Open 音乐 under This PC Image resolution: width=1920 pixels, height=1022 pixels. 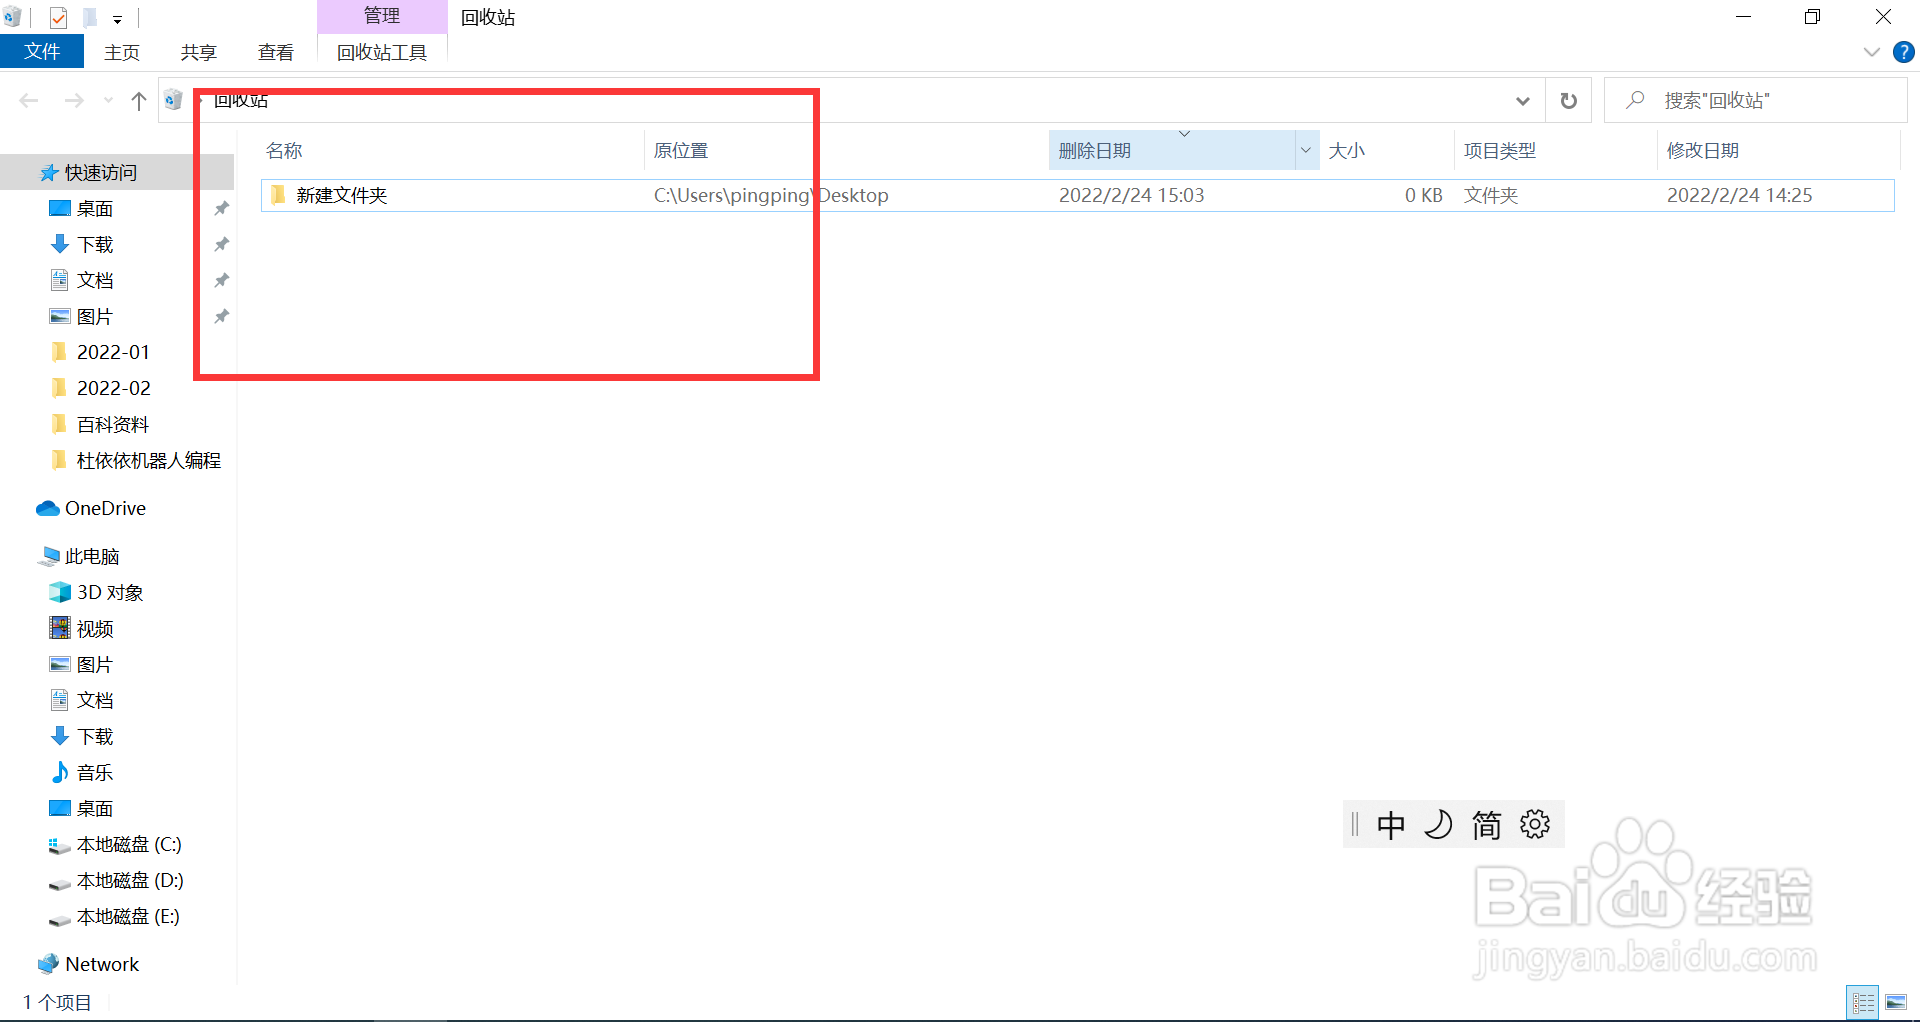pos(95,772)
